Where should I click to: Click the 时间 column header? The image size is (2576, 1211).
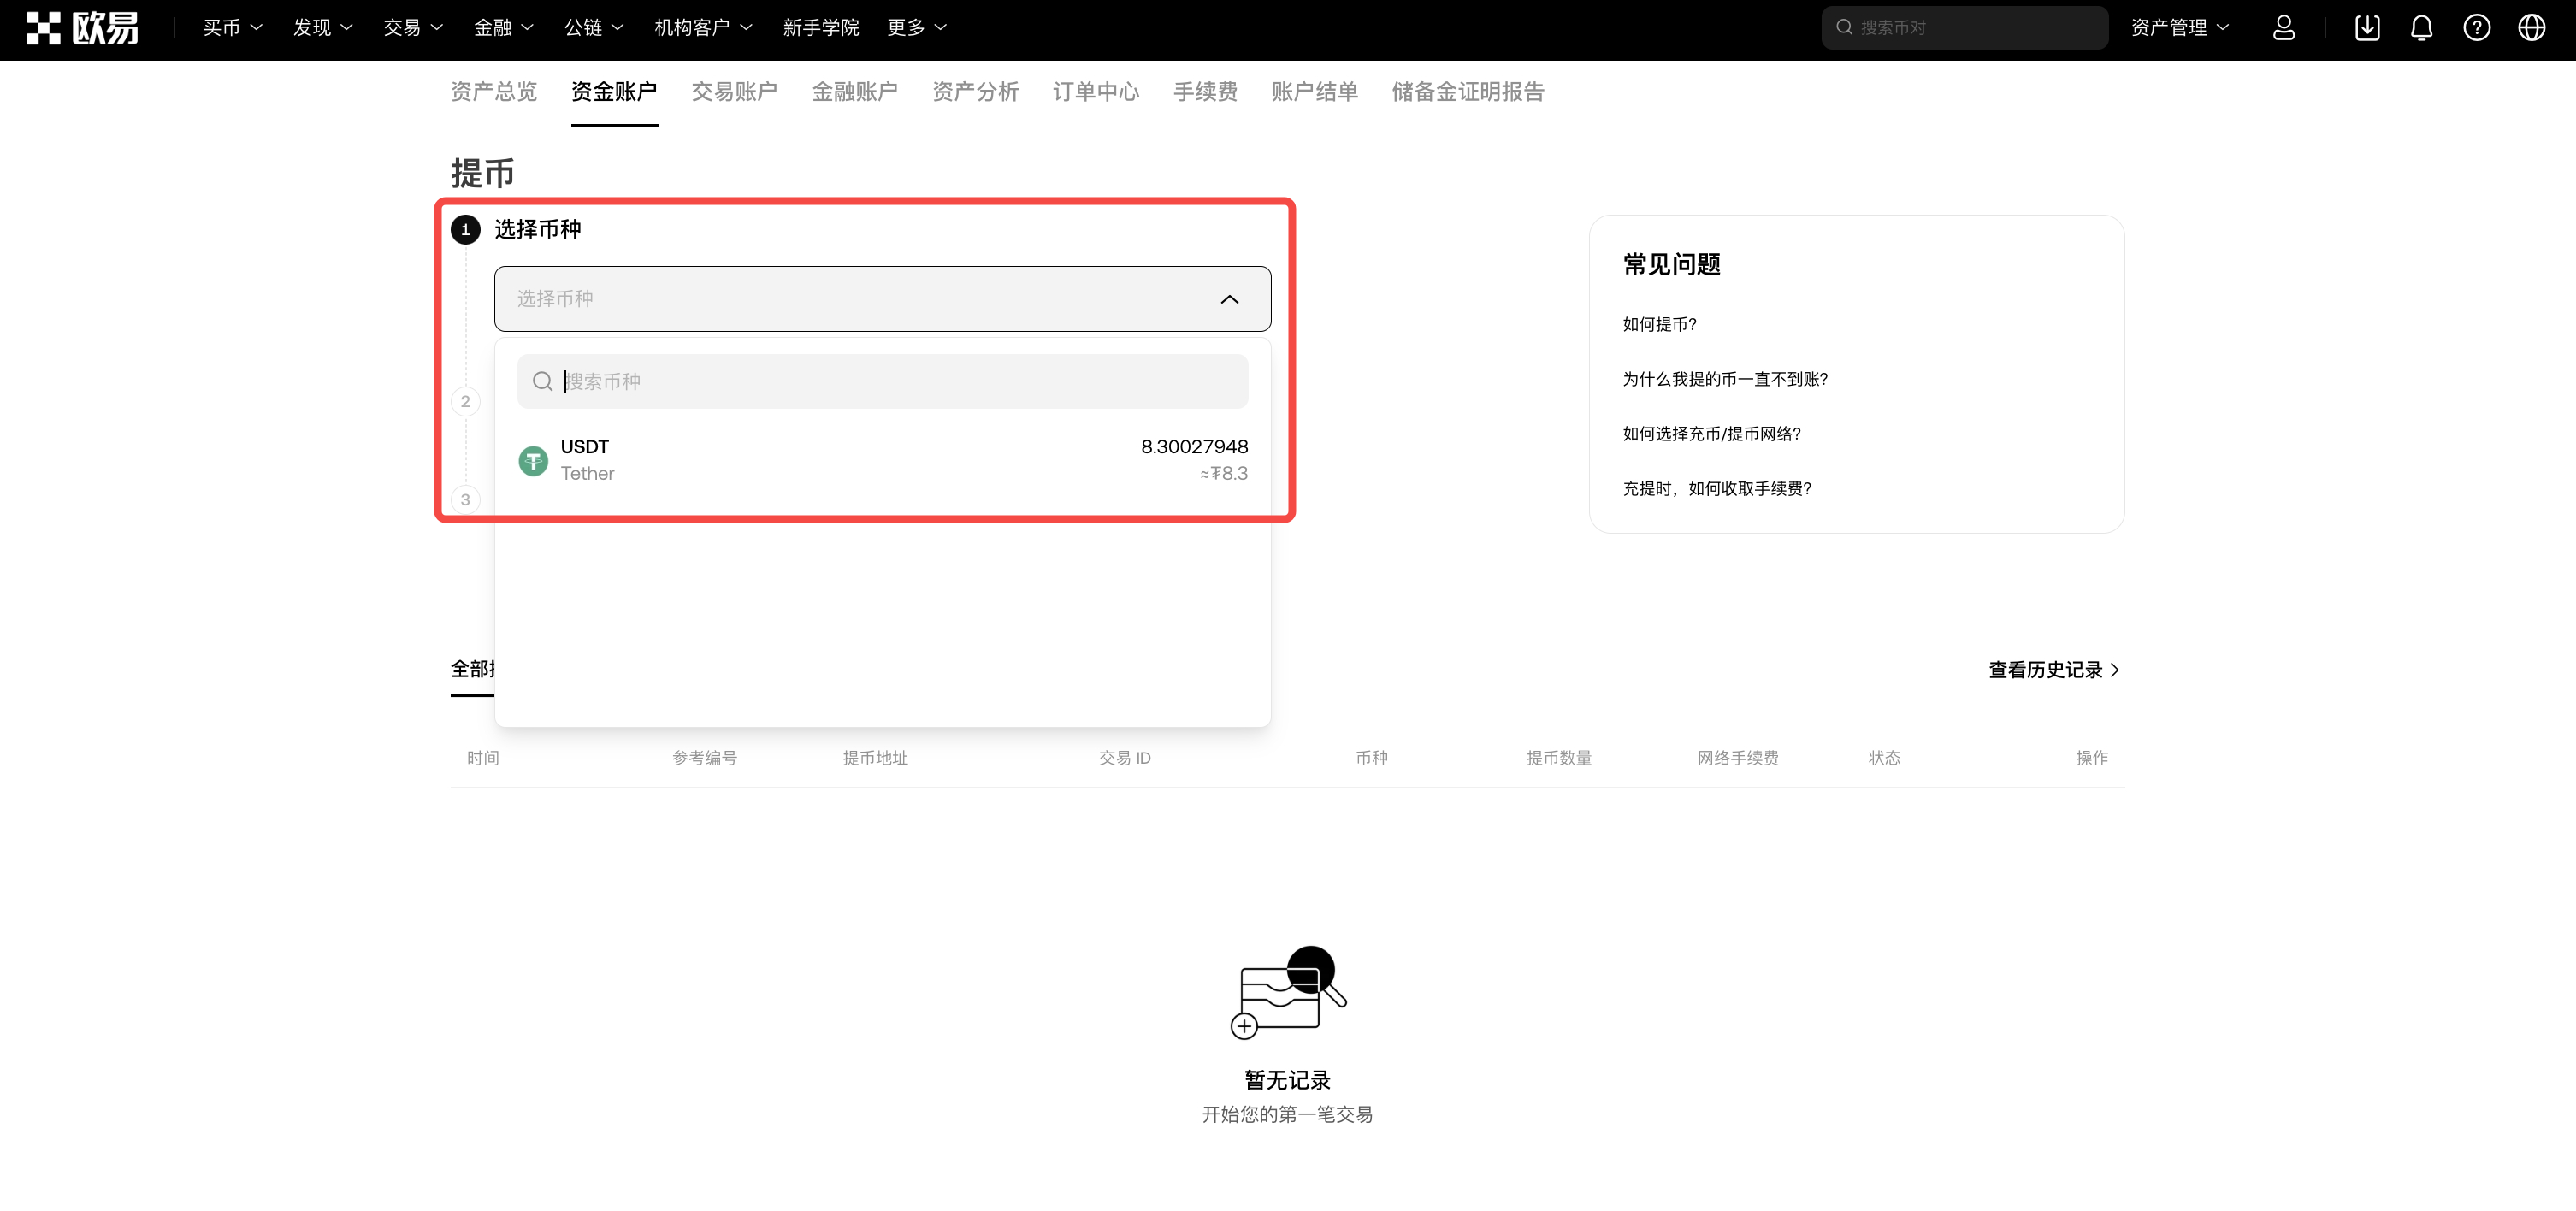483,758
